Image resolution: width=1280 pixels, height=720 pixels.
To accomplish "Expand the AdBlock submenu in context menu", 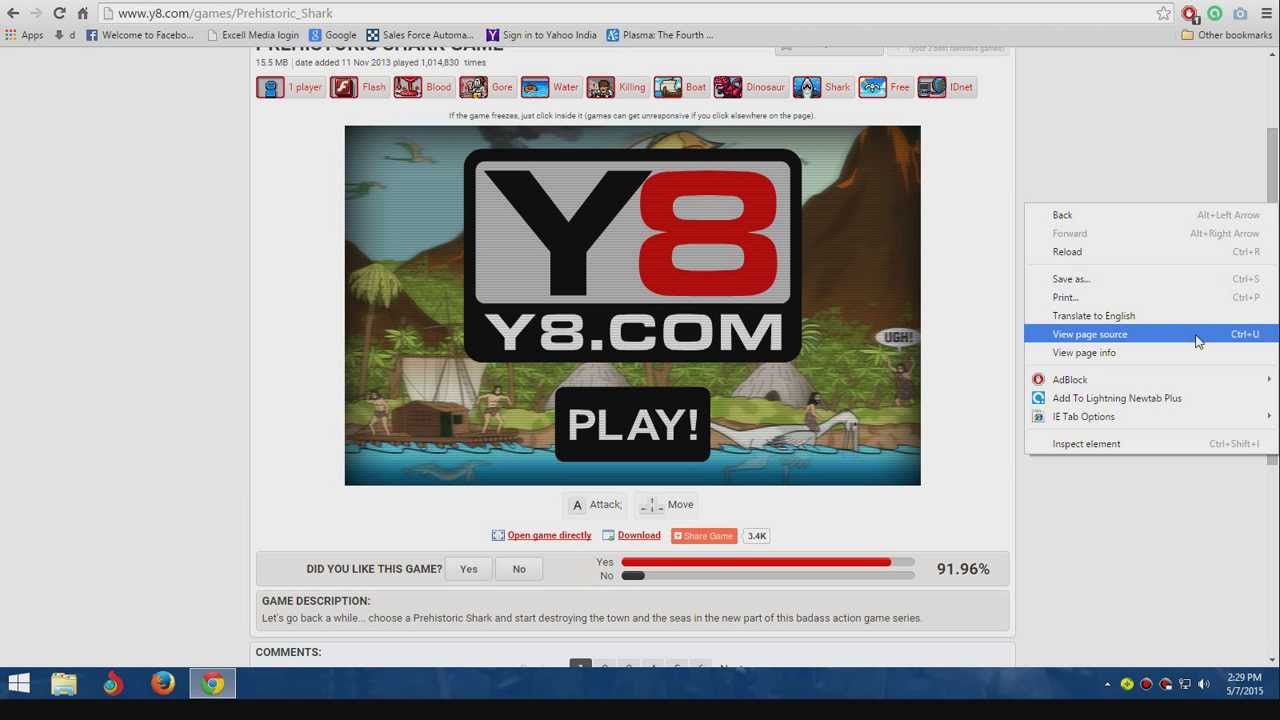I will click(1152, 380).
